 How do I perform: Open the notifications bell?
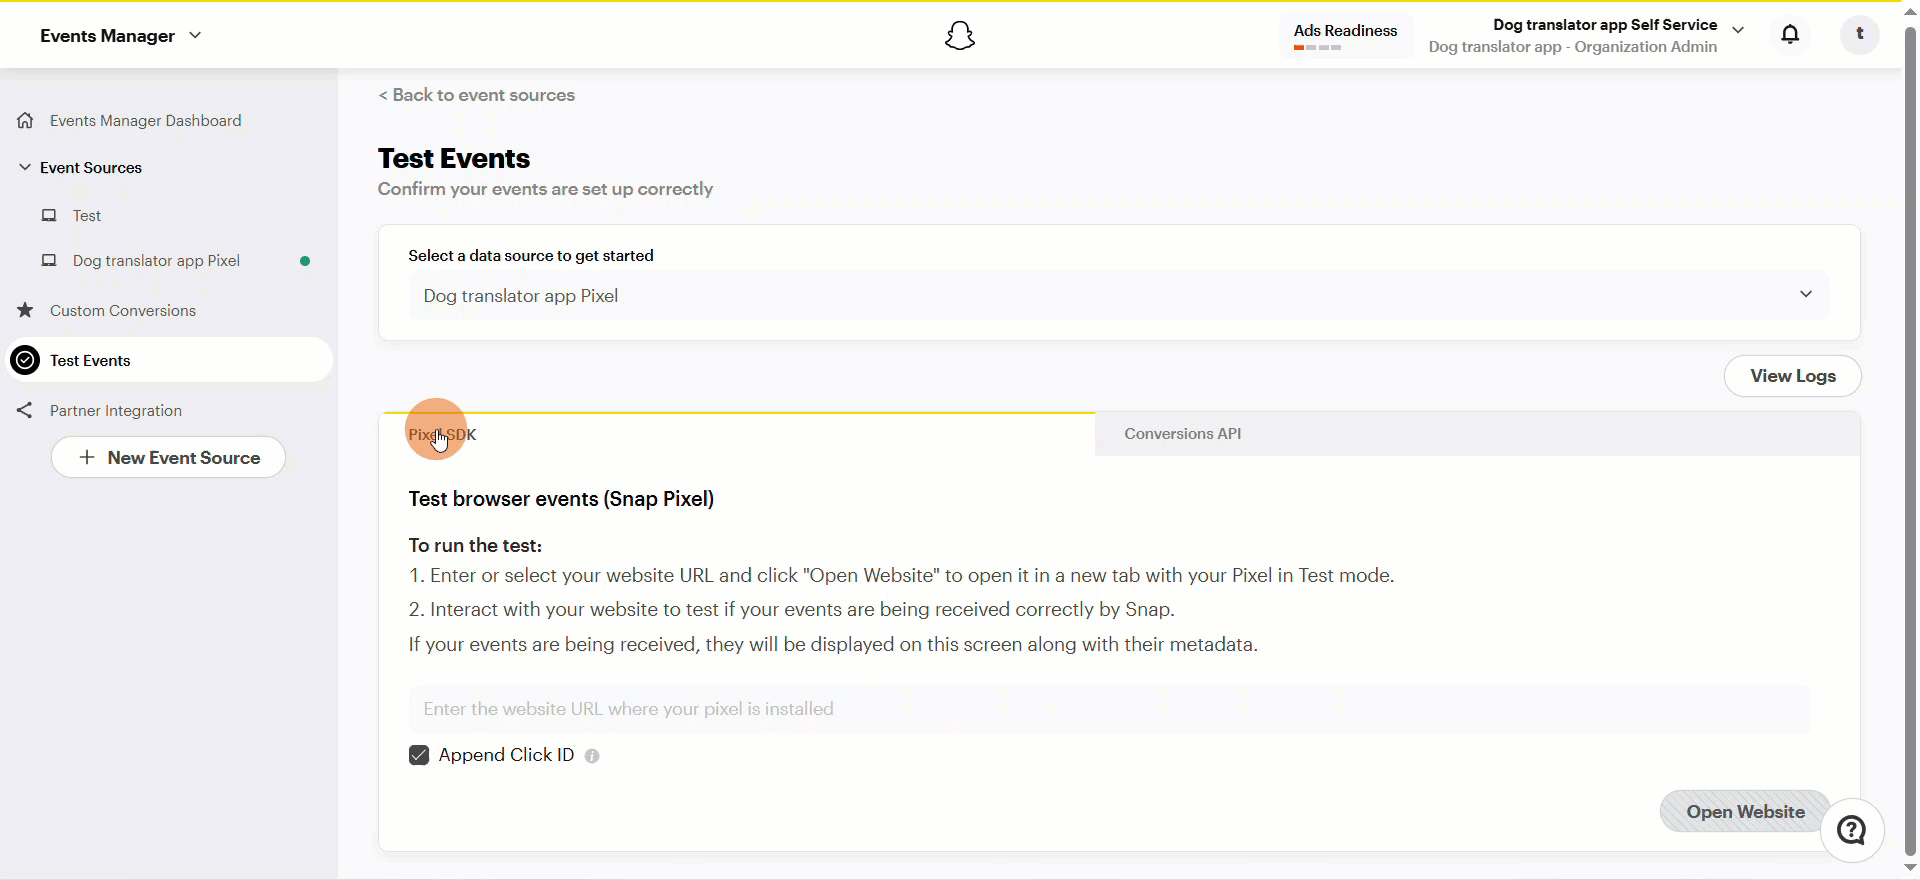pos(1790,35)
